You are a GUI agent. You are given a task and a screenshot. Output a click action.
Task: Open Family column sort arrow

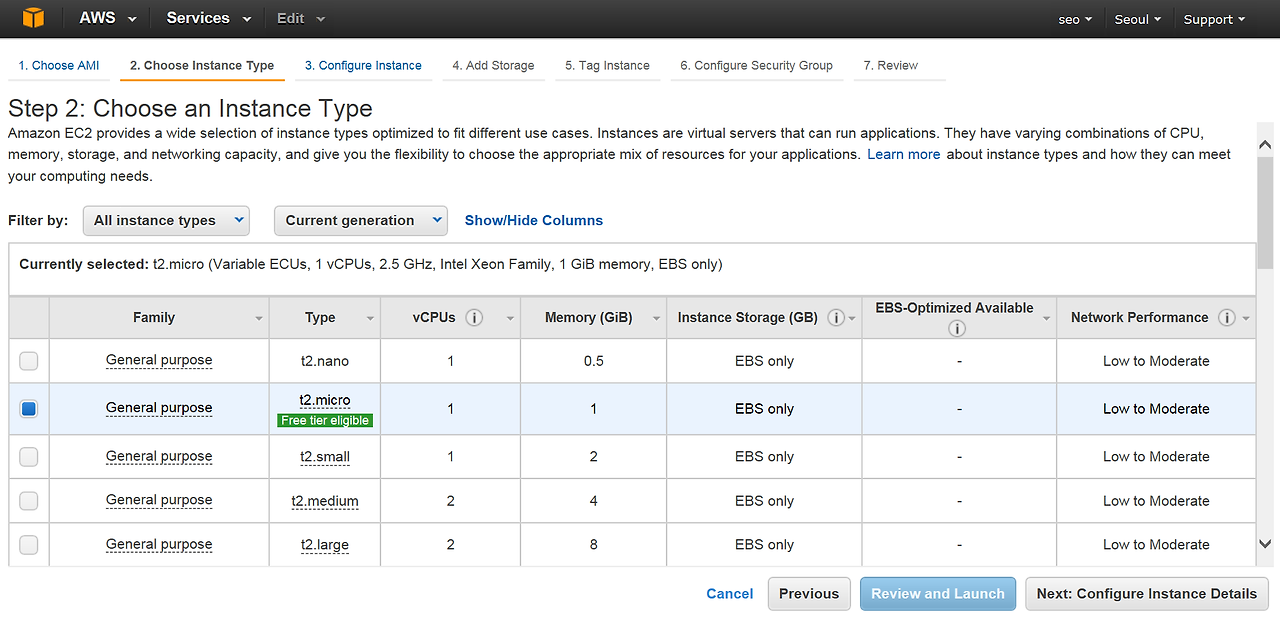click(259, 319)
